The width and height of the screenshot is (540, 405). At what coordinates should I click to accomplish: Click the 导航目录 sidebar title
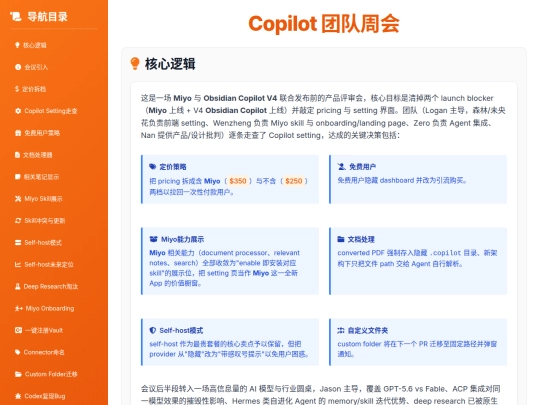48,17
